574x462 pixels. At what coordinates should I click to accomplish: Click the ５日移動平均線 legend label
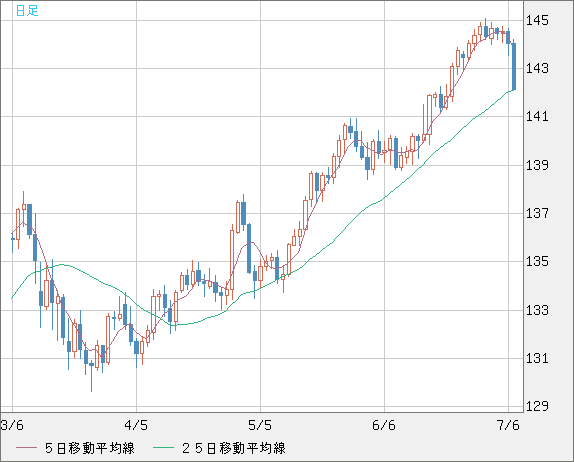coord(90,448)
